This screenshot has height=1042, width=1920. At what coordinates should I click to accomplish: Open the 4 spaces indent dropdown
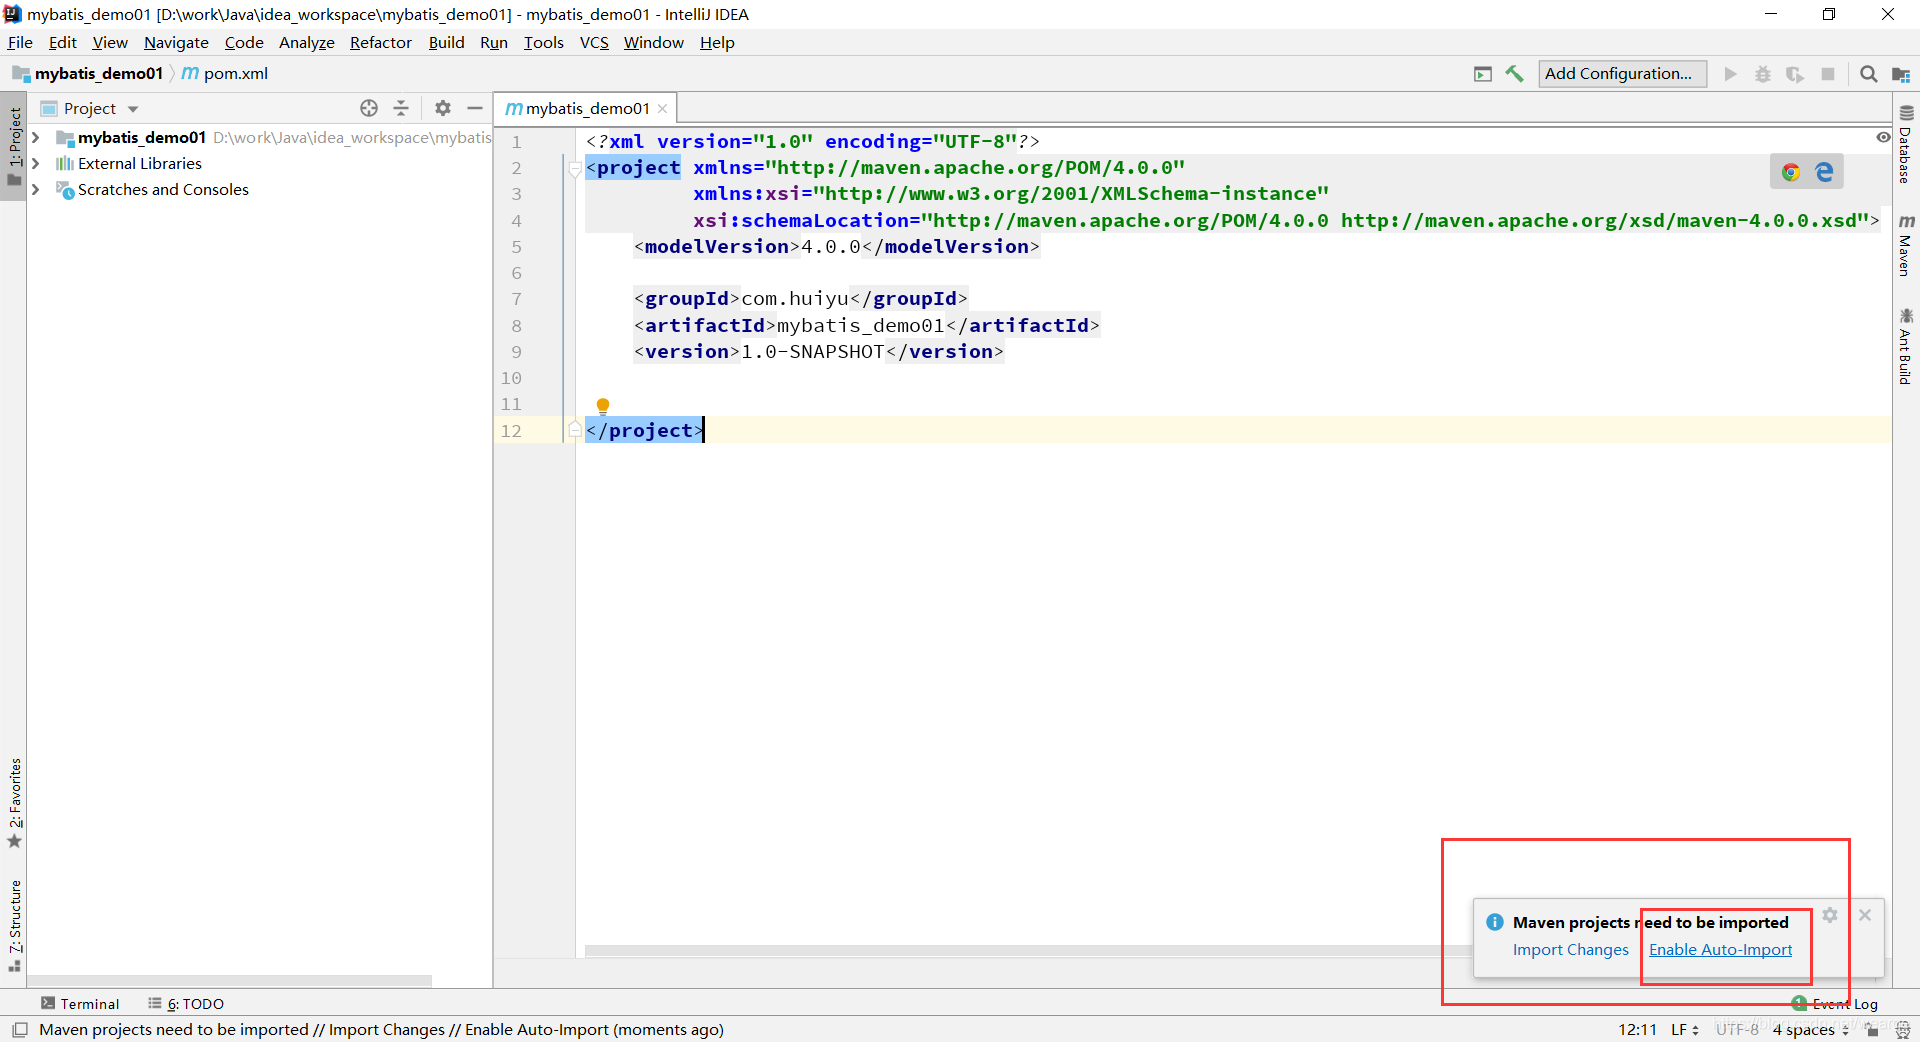point(1811,1029)
